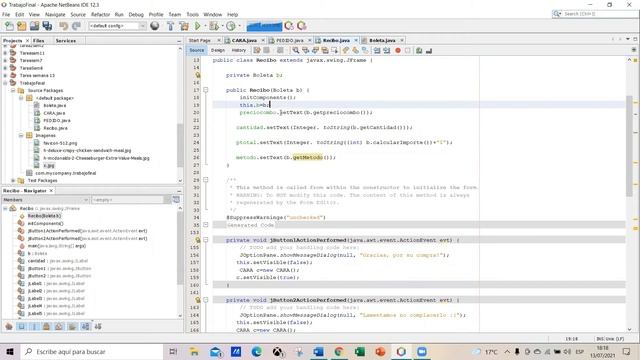The height and width of the screenshot is (360, 640).
Task: Open Microsoft Edge from the taskbar
Action: click(x=256, y=352)
